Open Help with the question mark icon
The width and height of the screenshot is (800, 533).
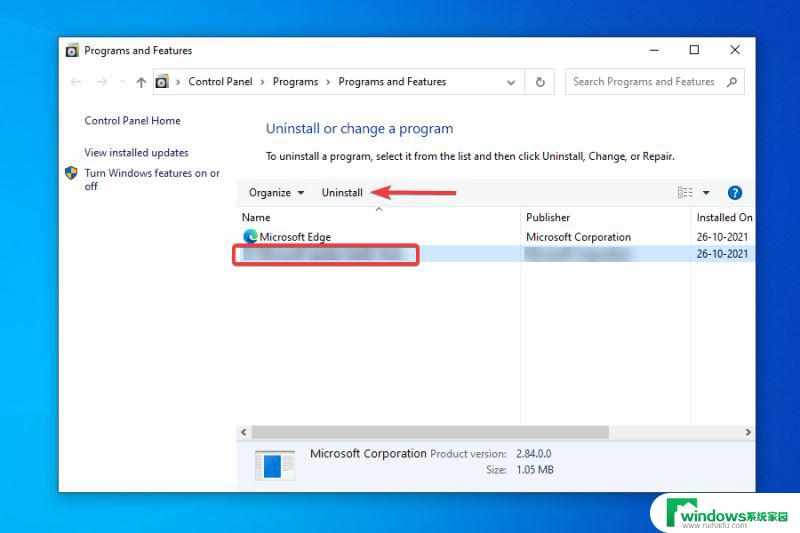pos(735,193)
